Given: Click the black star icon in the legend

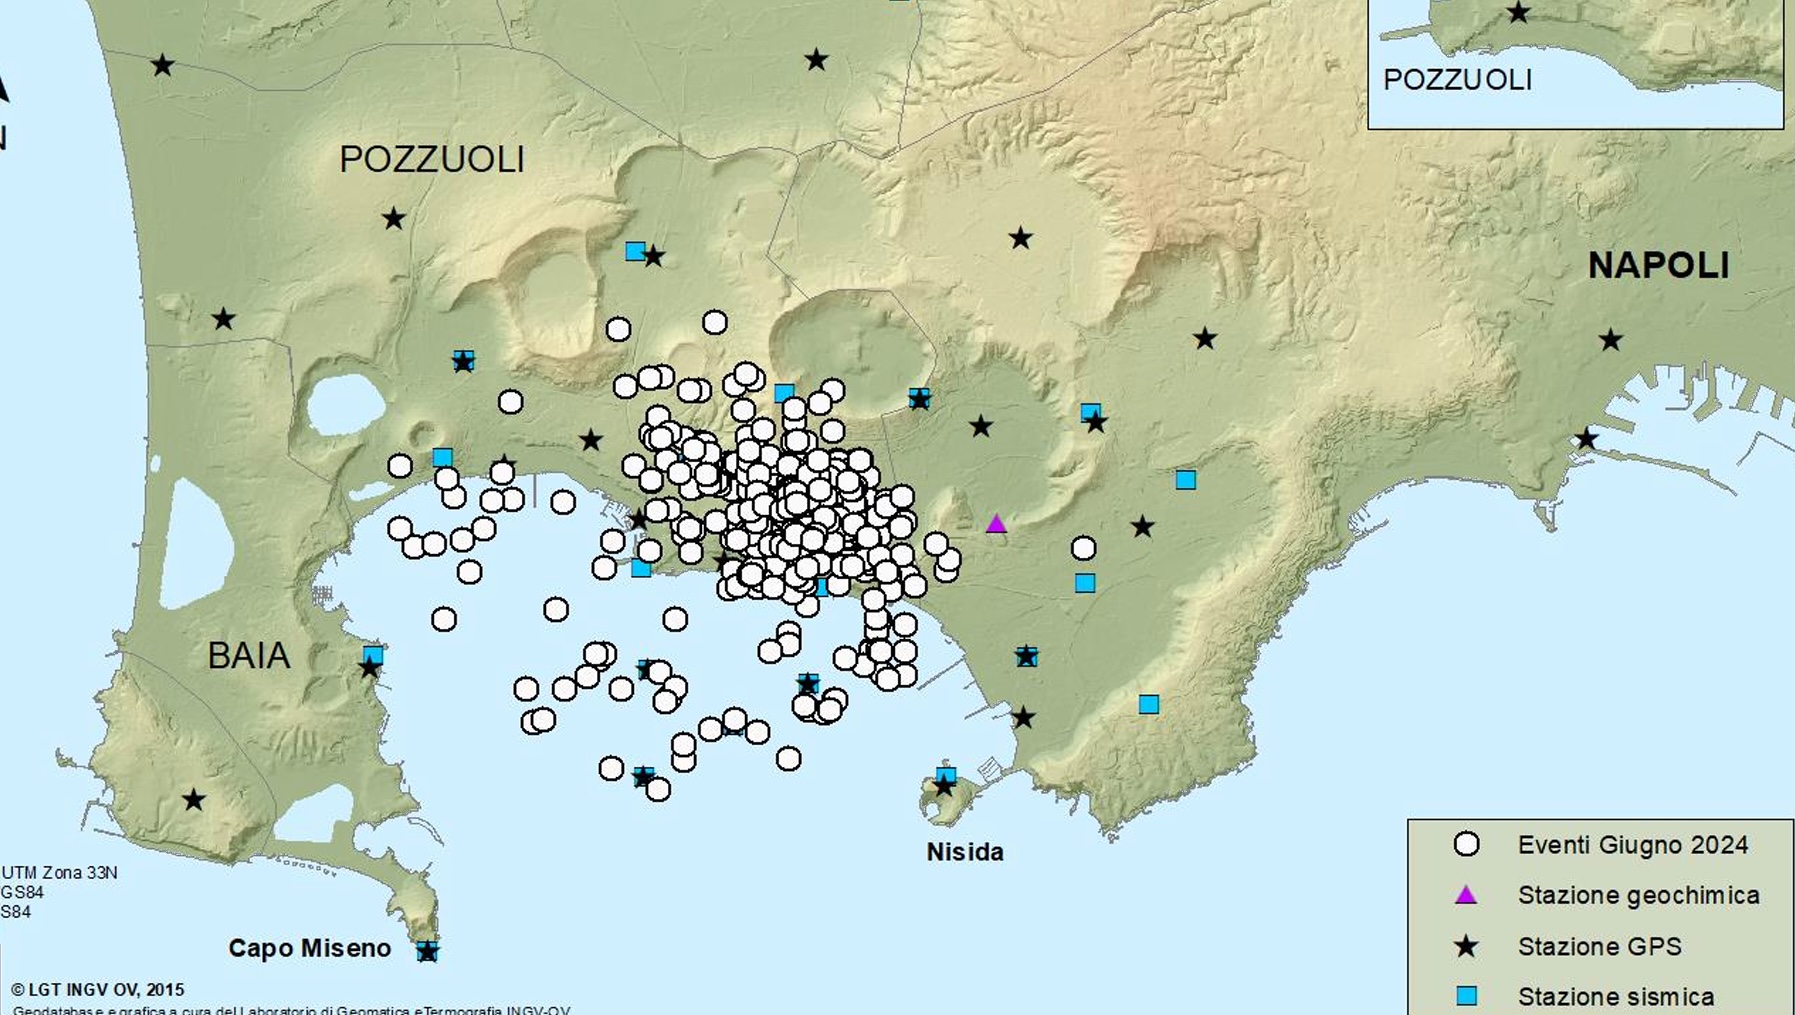Looking at the screenshot, I should pos(1466,946).
